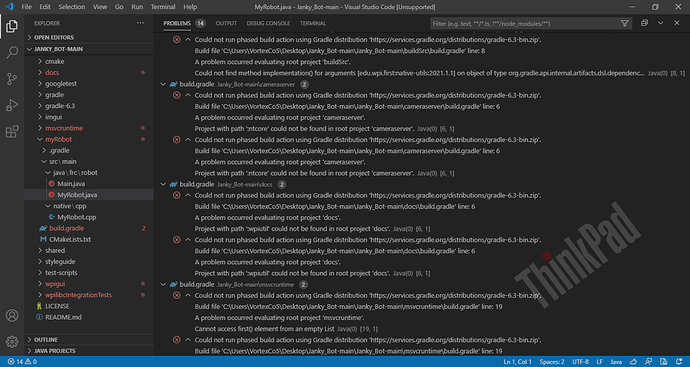Open the Explorer view in activity bar
Screen dimensions: 690x367
[12, 26]
